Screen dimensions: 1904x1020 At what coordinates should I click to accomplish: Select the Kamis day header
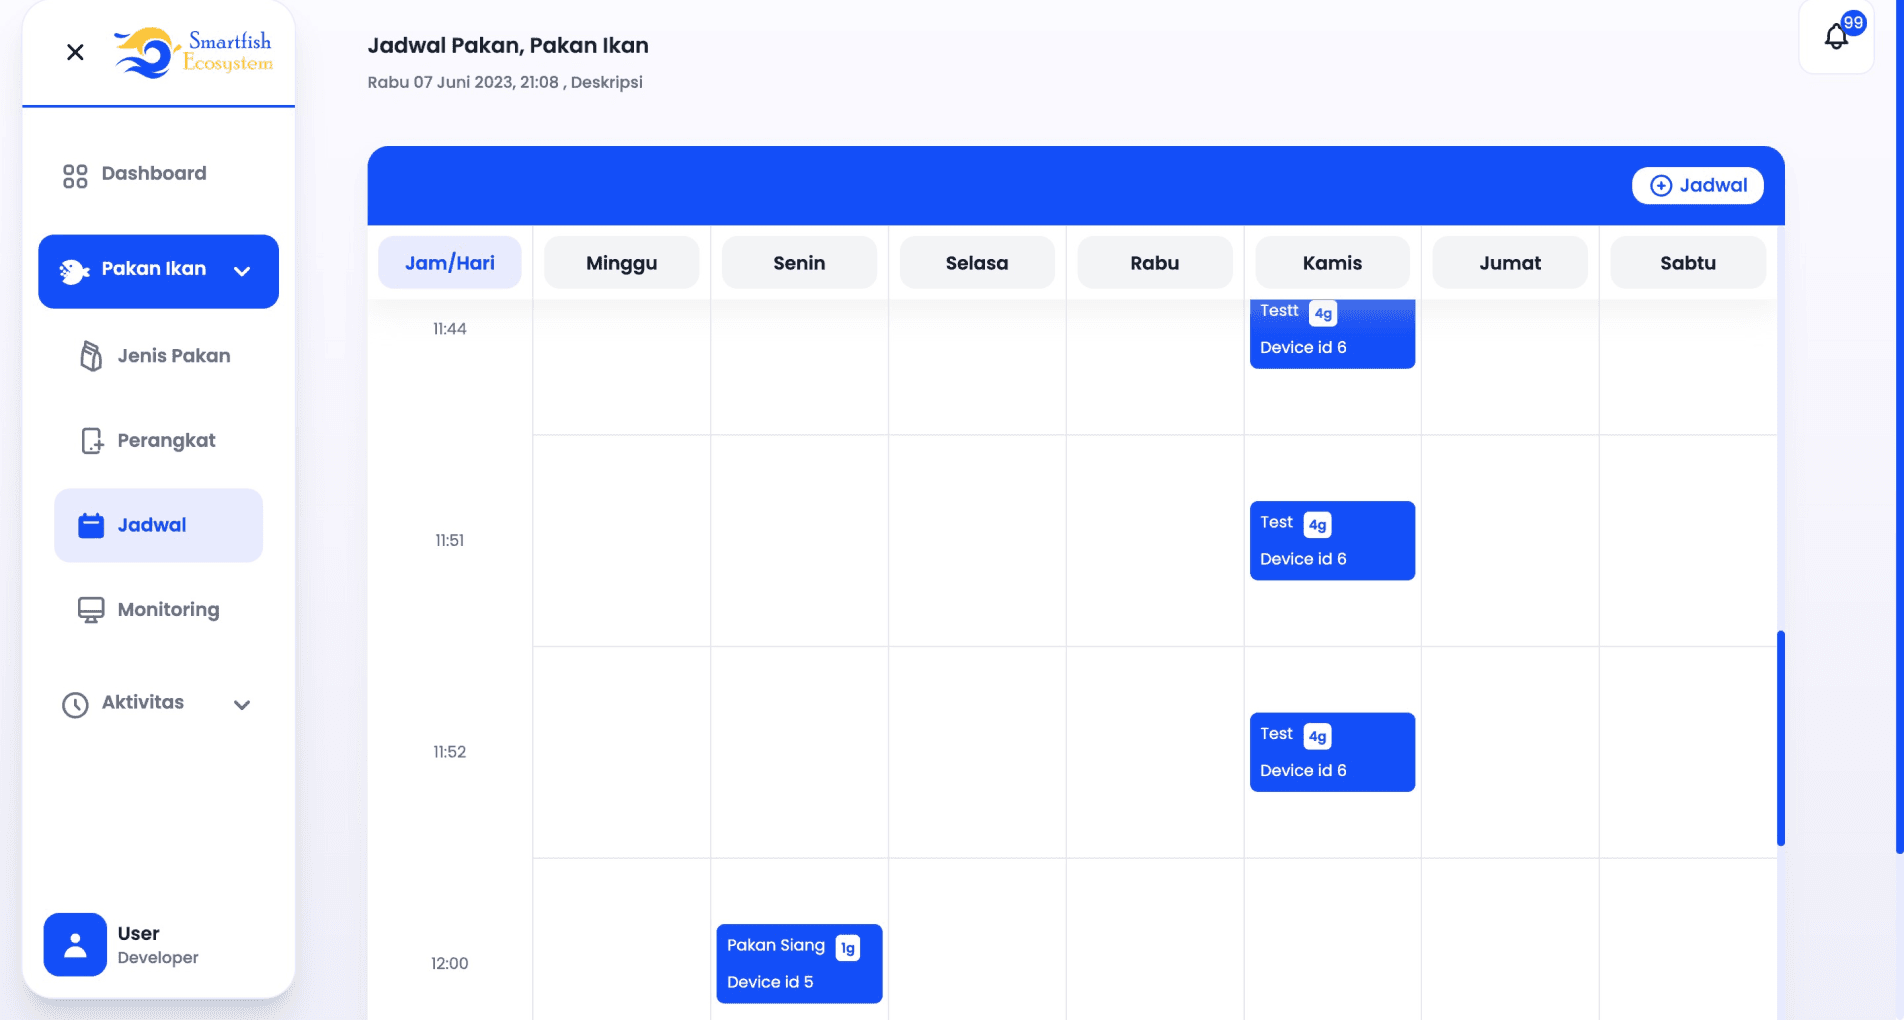click(1332, 262)
